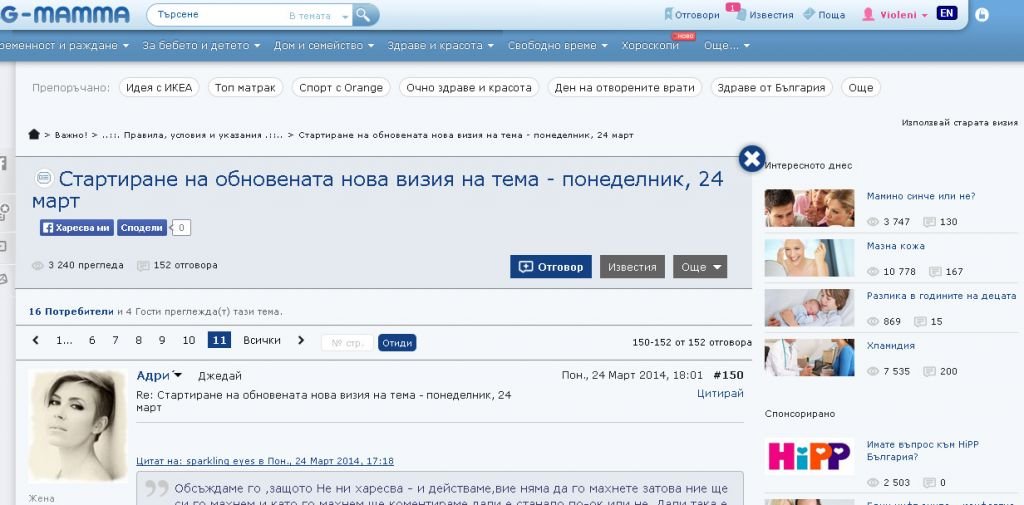1024x505 pixels.
Task: Click the home icon in breadcrumb
Action: click(x=34, y=135)
